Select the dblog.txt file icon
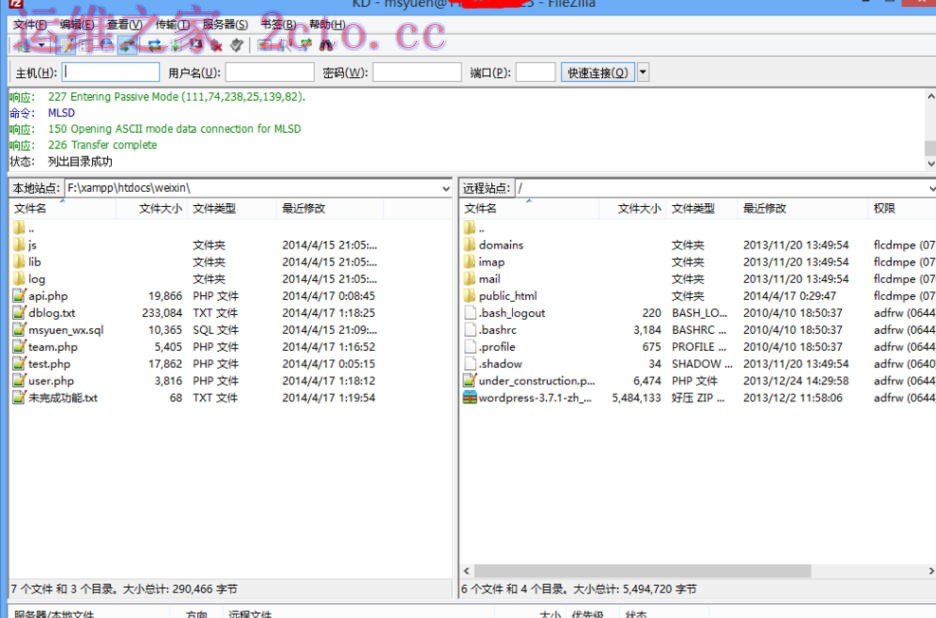936x618 pixels. (19, 312)
